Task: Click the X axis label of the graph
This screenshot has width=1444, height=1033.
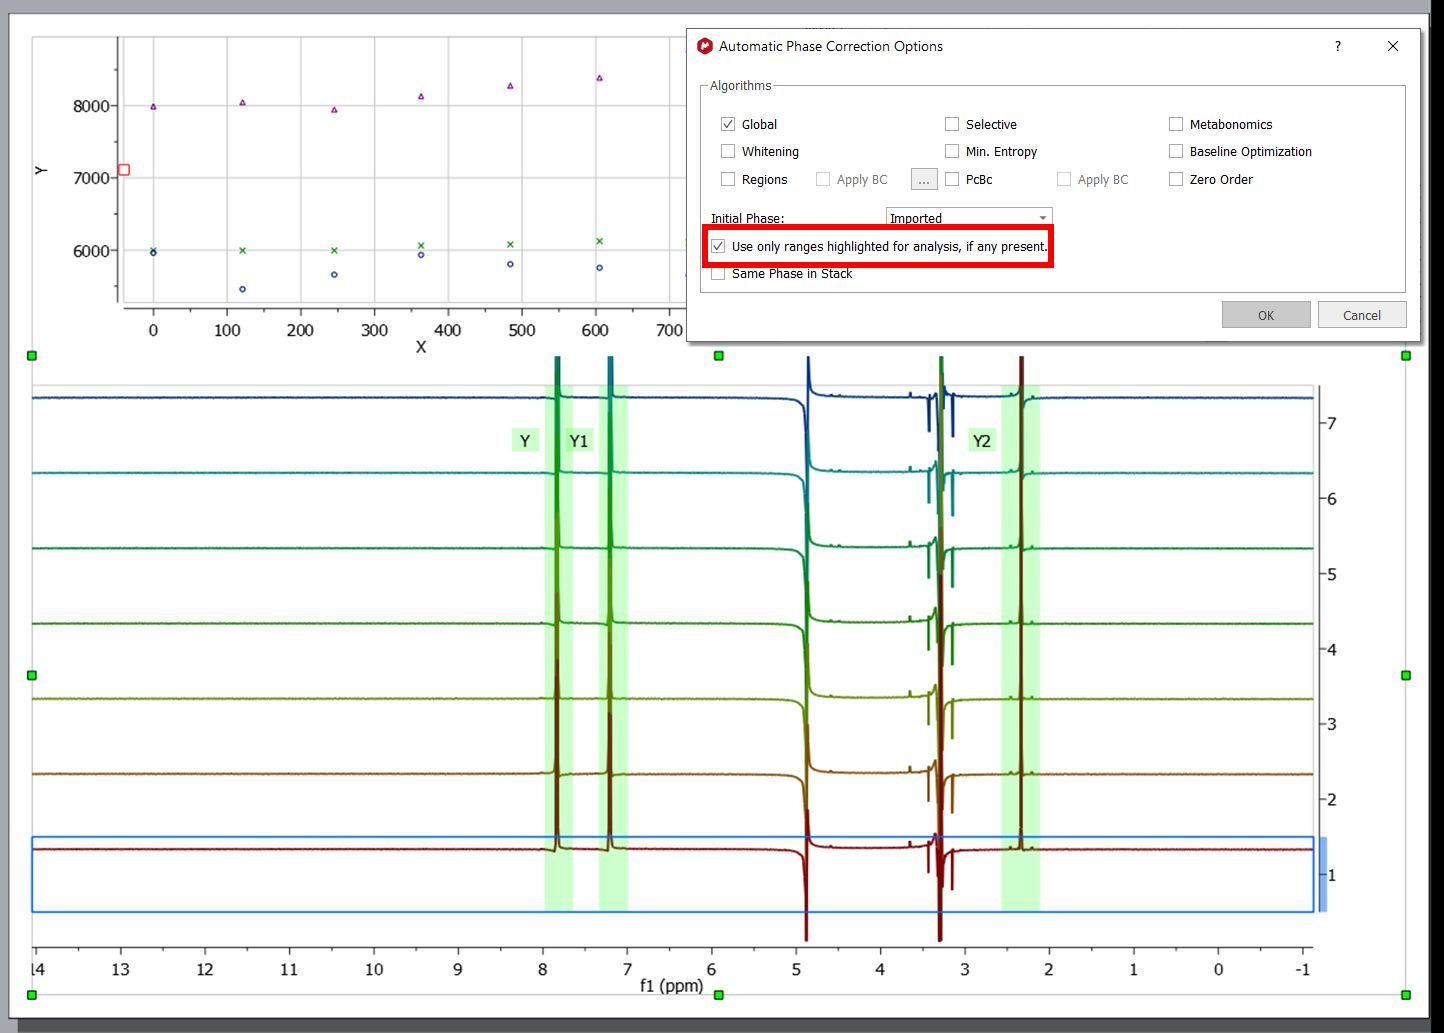Action: click(421, 348)
